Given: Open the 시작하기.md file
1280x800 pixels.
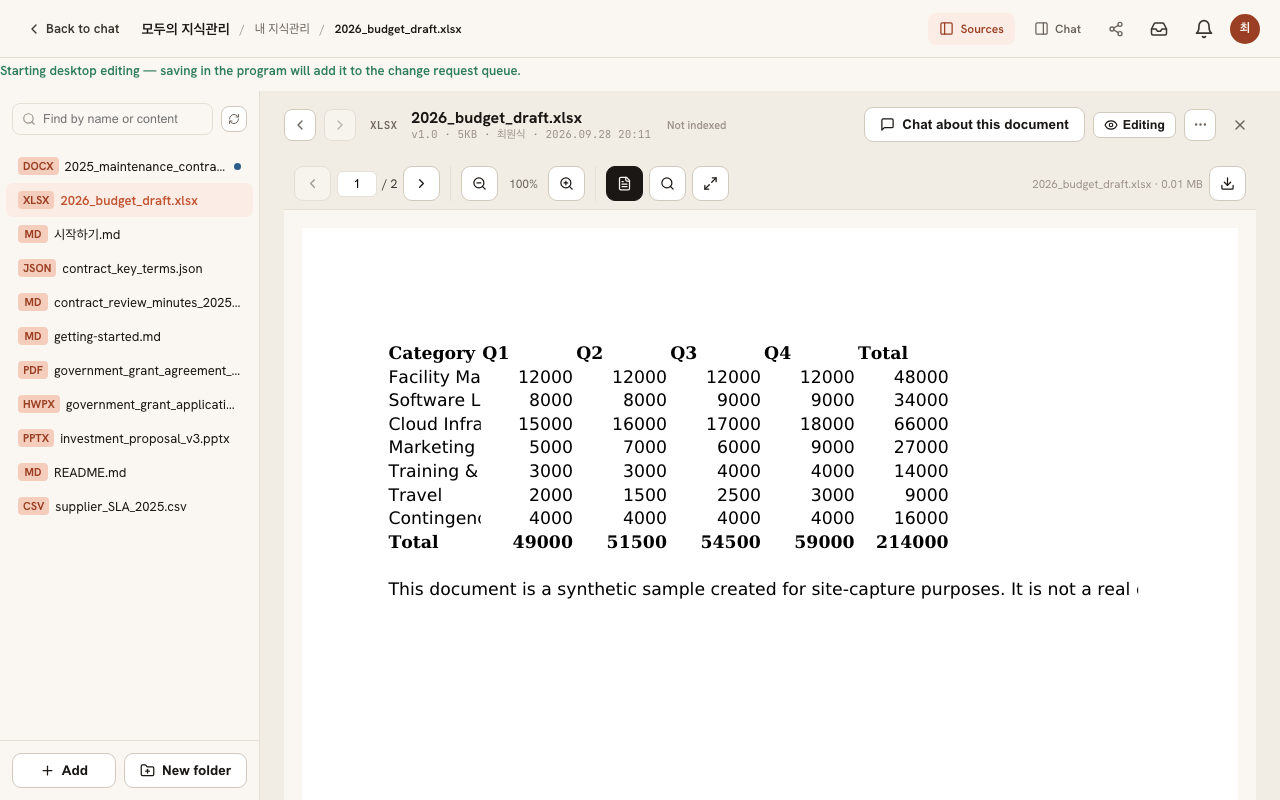Looking at the screenshot, I should [129, 234].
